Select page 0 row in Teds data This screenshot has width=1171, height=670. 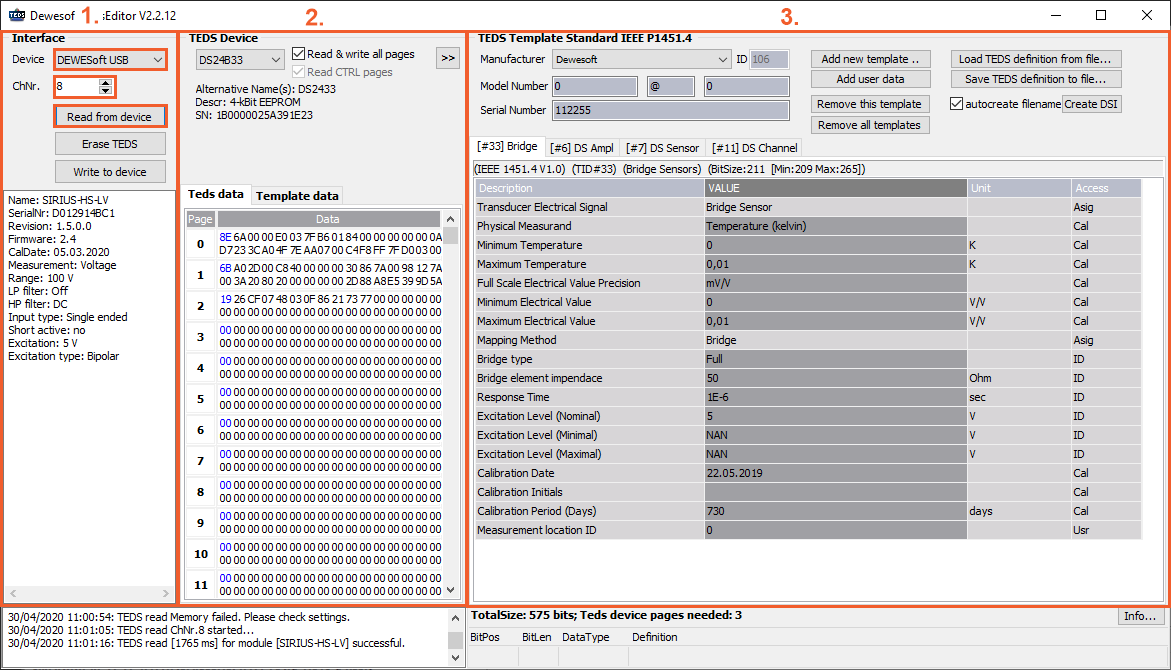coord(314,244)
